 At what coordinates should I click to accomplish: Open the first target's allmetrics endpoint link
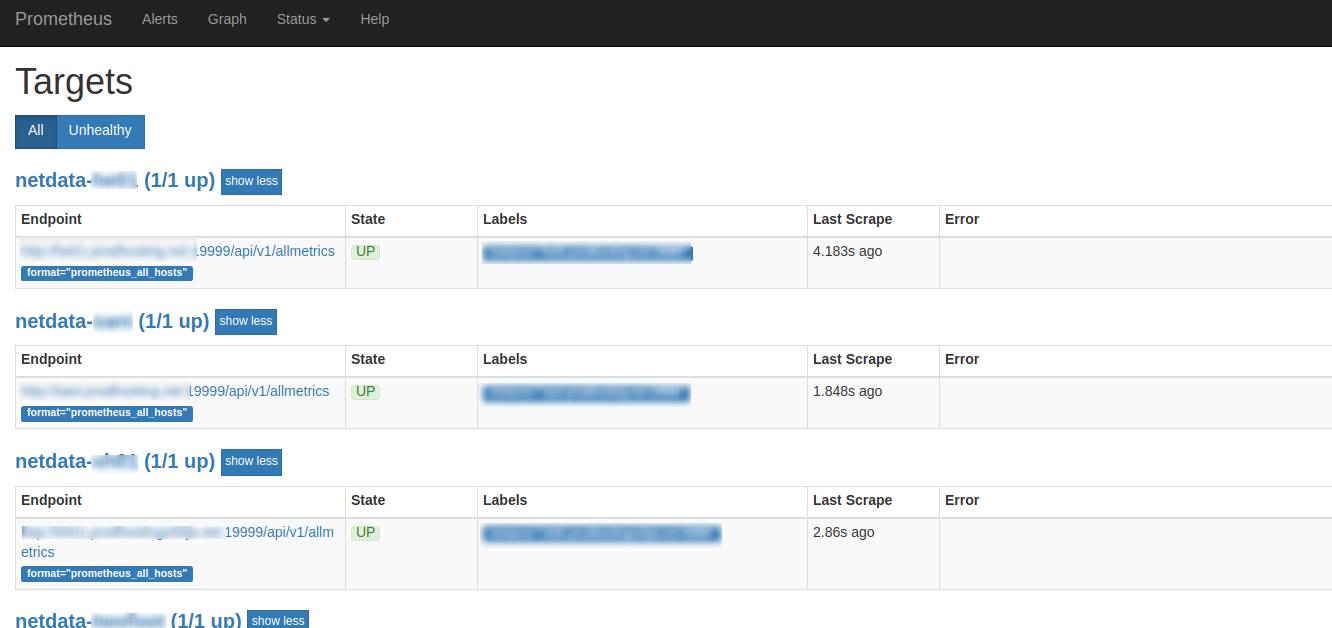click(178, 251)
